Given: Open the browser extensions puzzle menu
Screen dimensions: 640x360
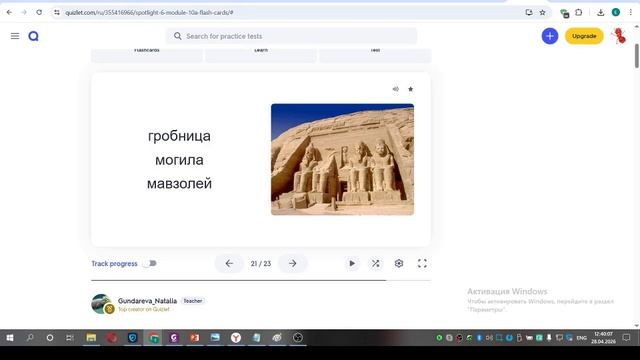Looking at the screenshot, I should 579,12.
